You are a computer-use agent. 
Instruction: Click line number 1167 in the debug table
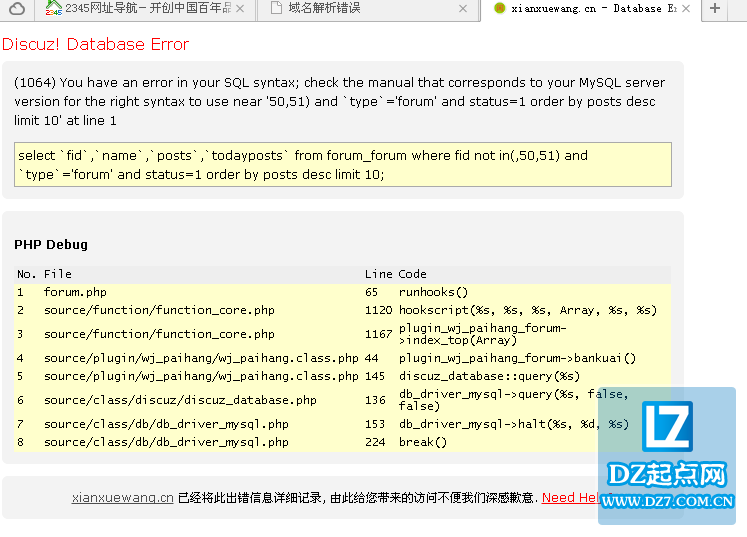(x=378, y=334)
